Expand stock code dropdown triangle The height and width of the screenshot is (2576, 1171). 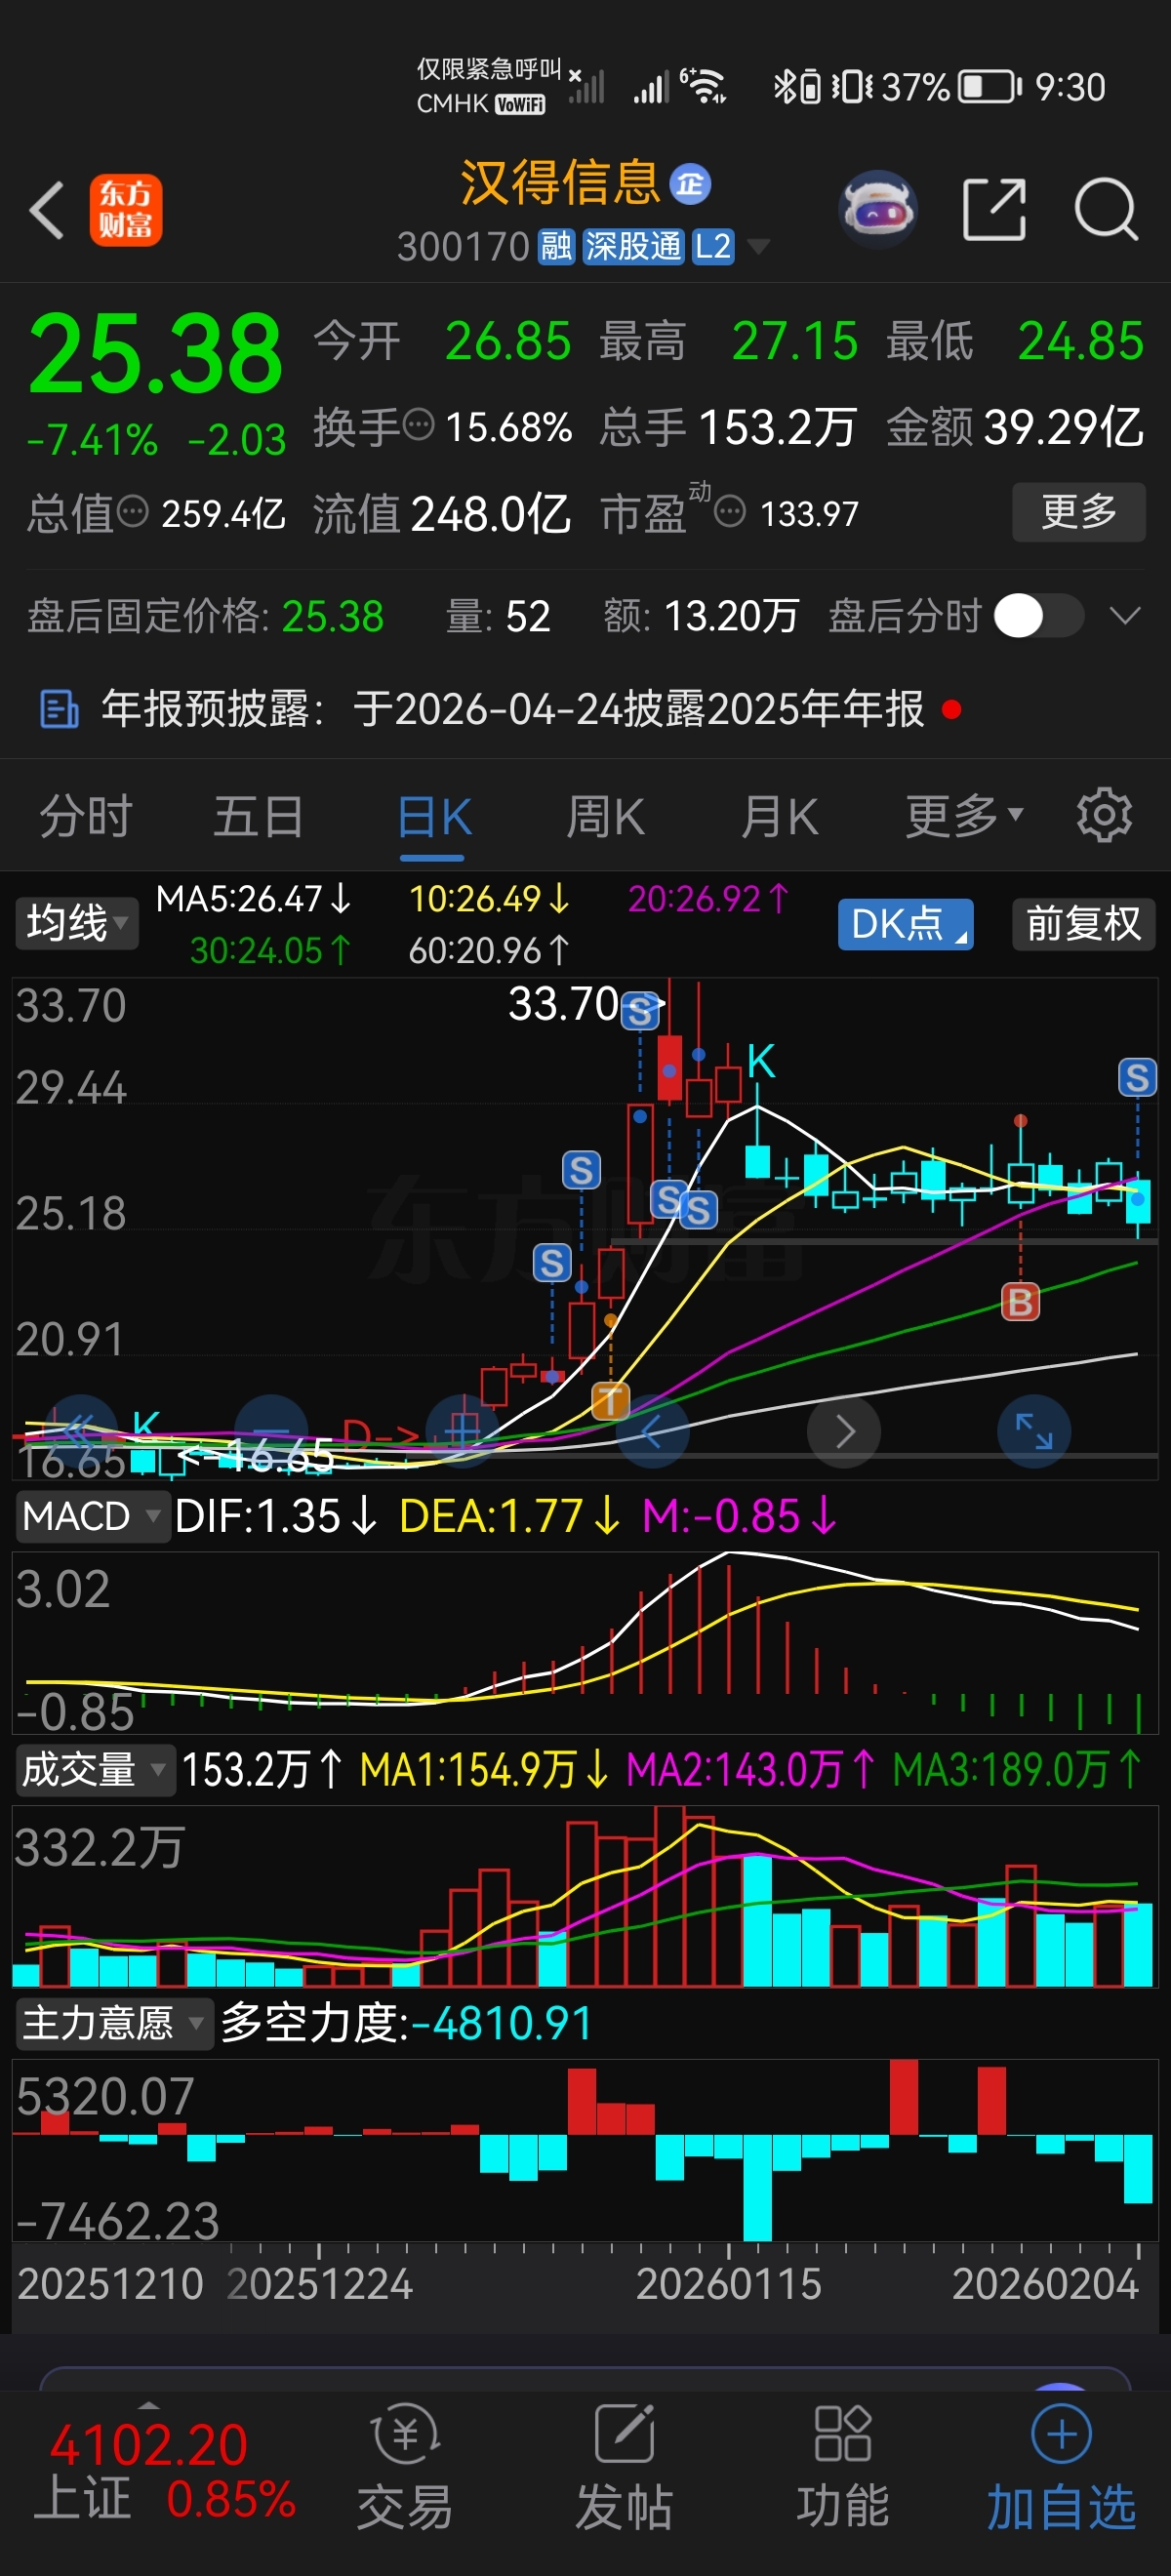click(x=759, y=246)
